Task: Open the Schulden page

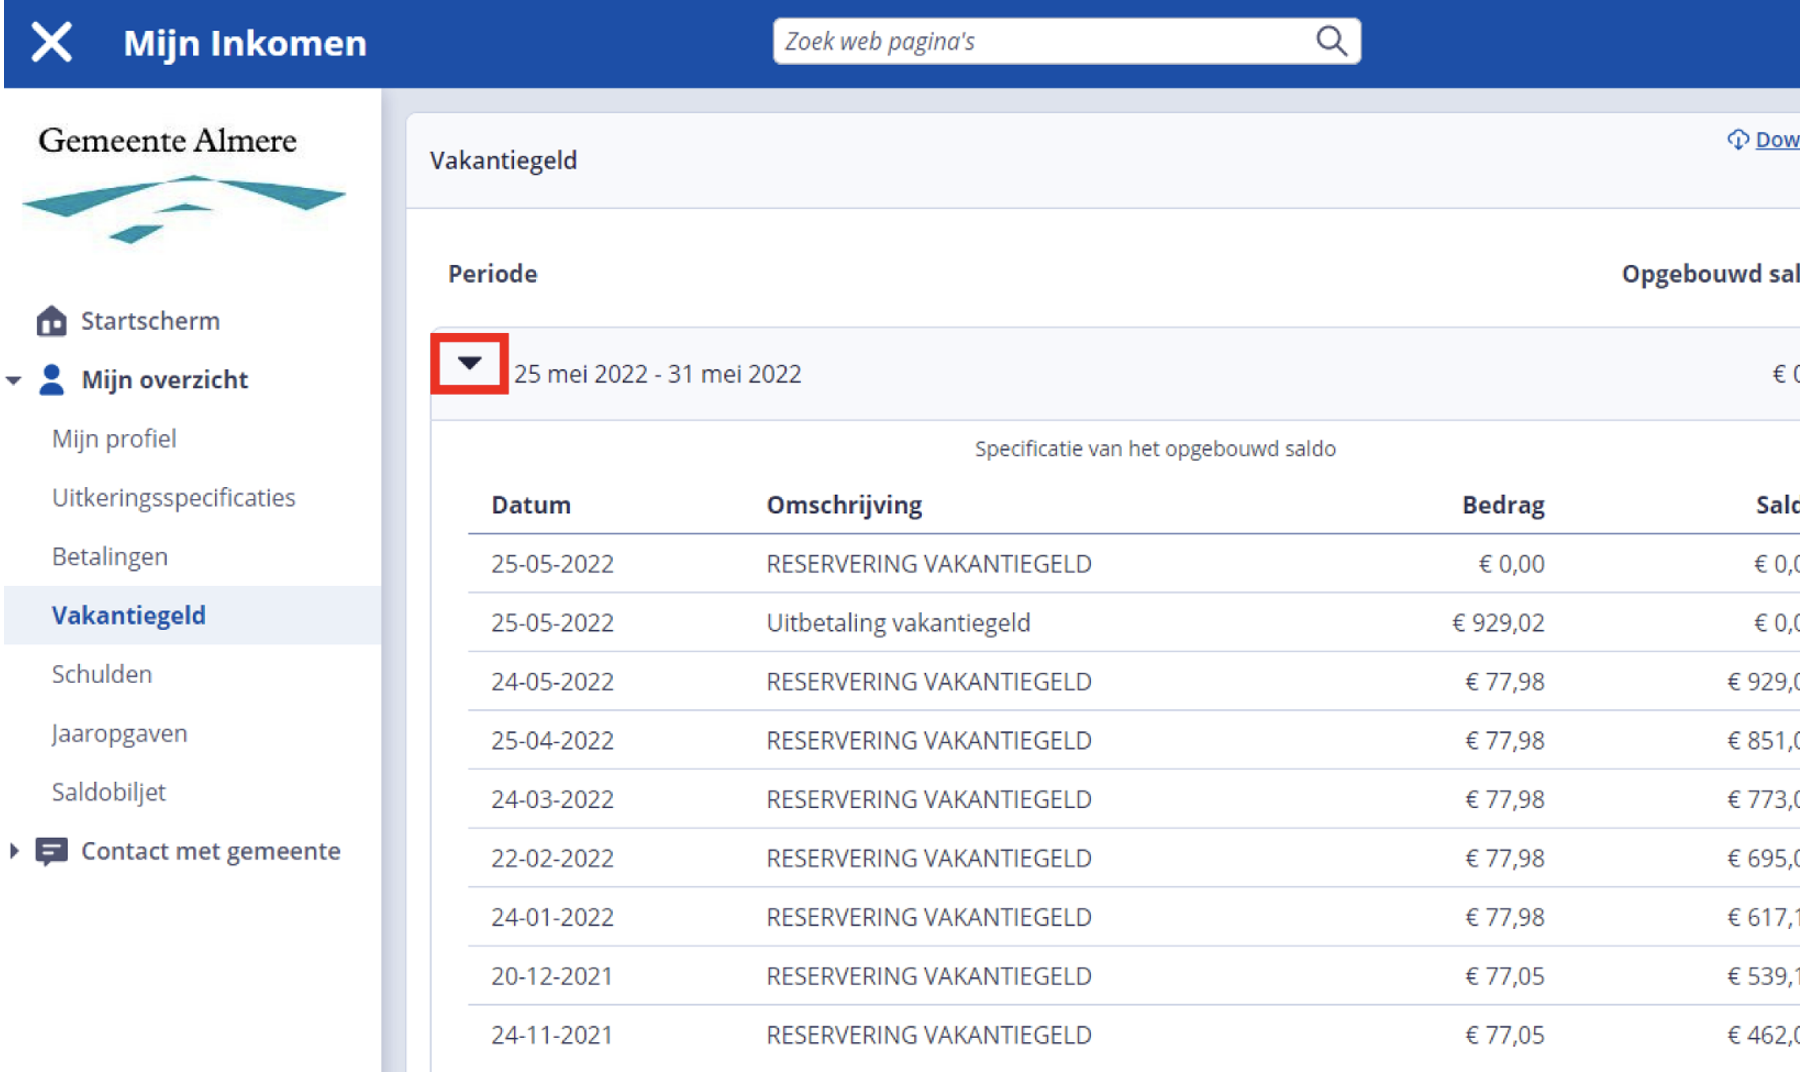Action: [102, 675]
